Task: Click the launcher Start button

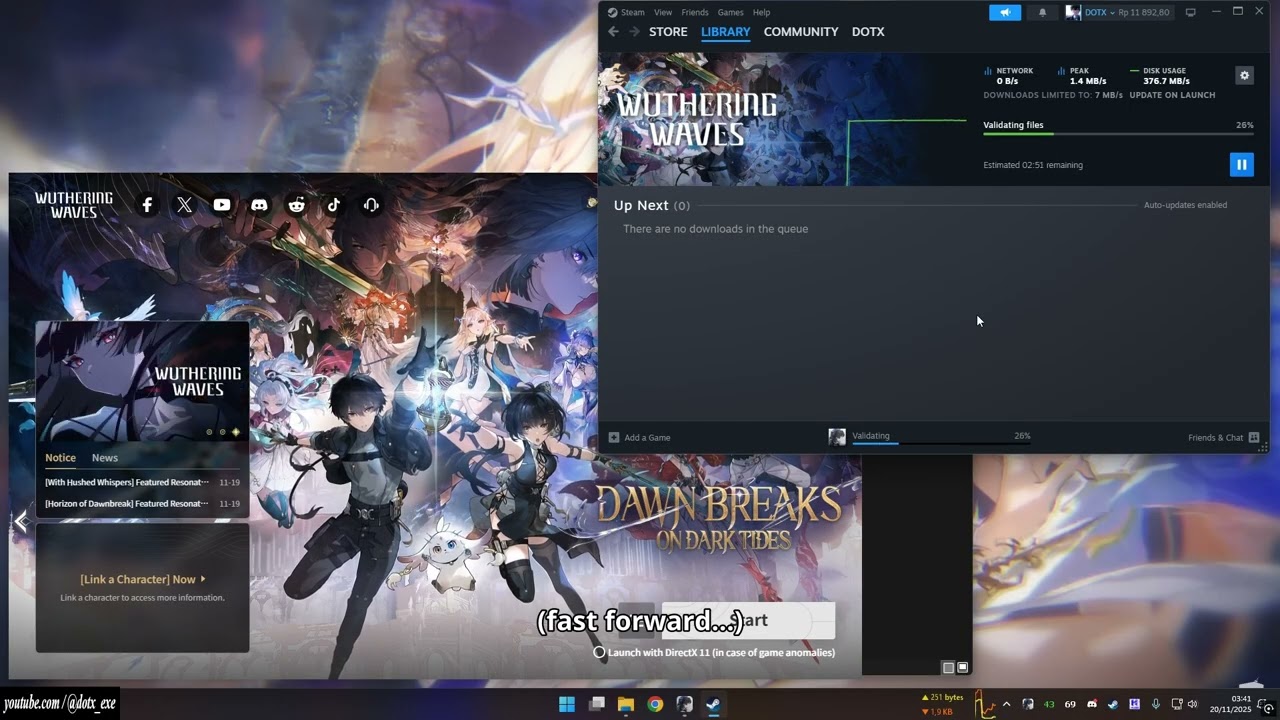Action: [748, 620]
